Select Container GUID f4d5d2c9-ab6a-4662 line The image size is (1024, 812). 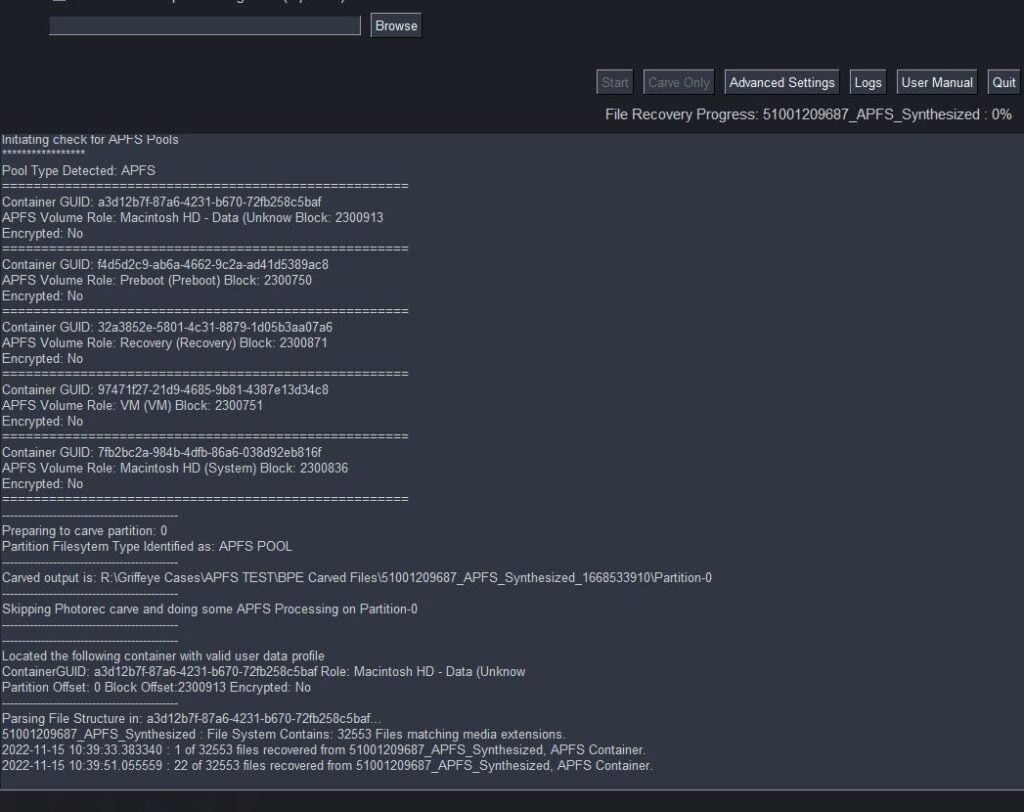pyautogui.click(x=165, y=265)
